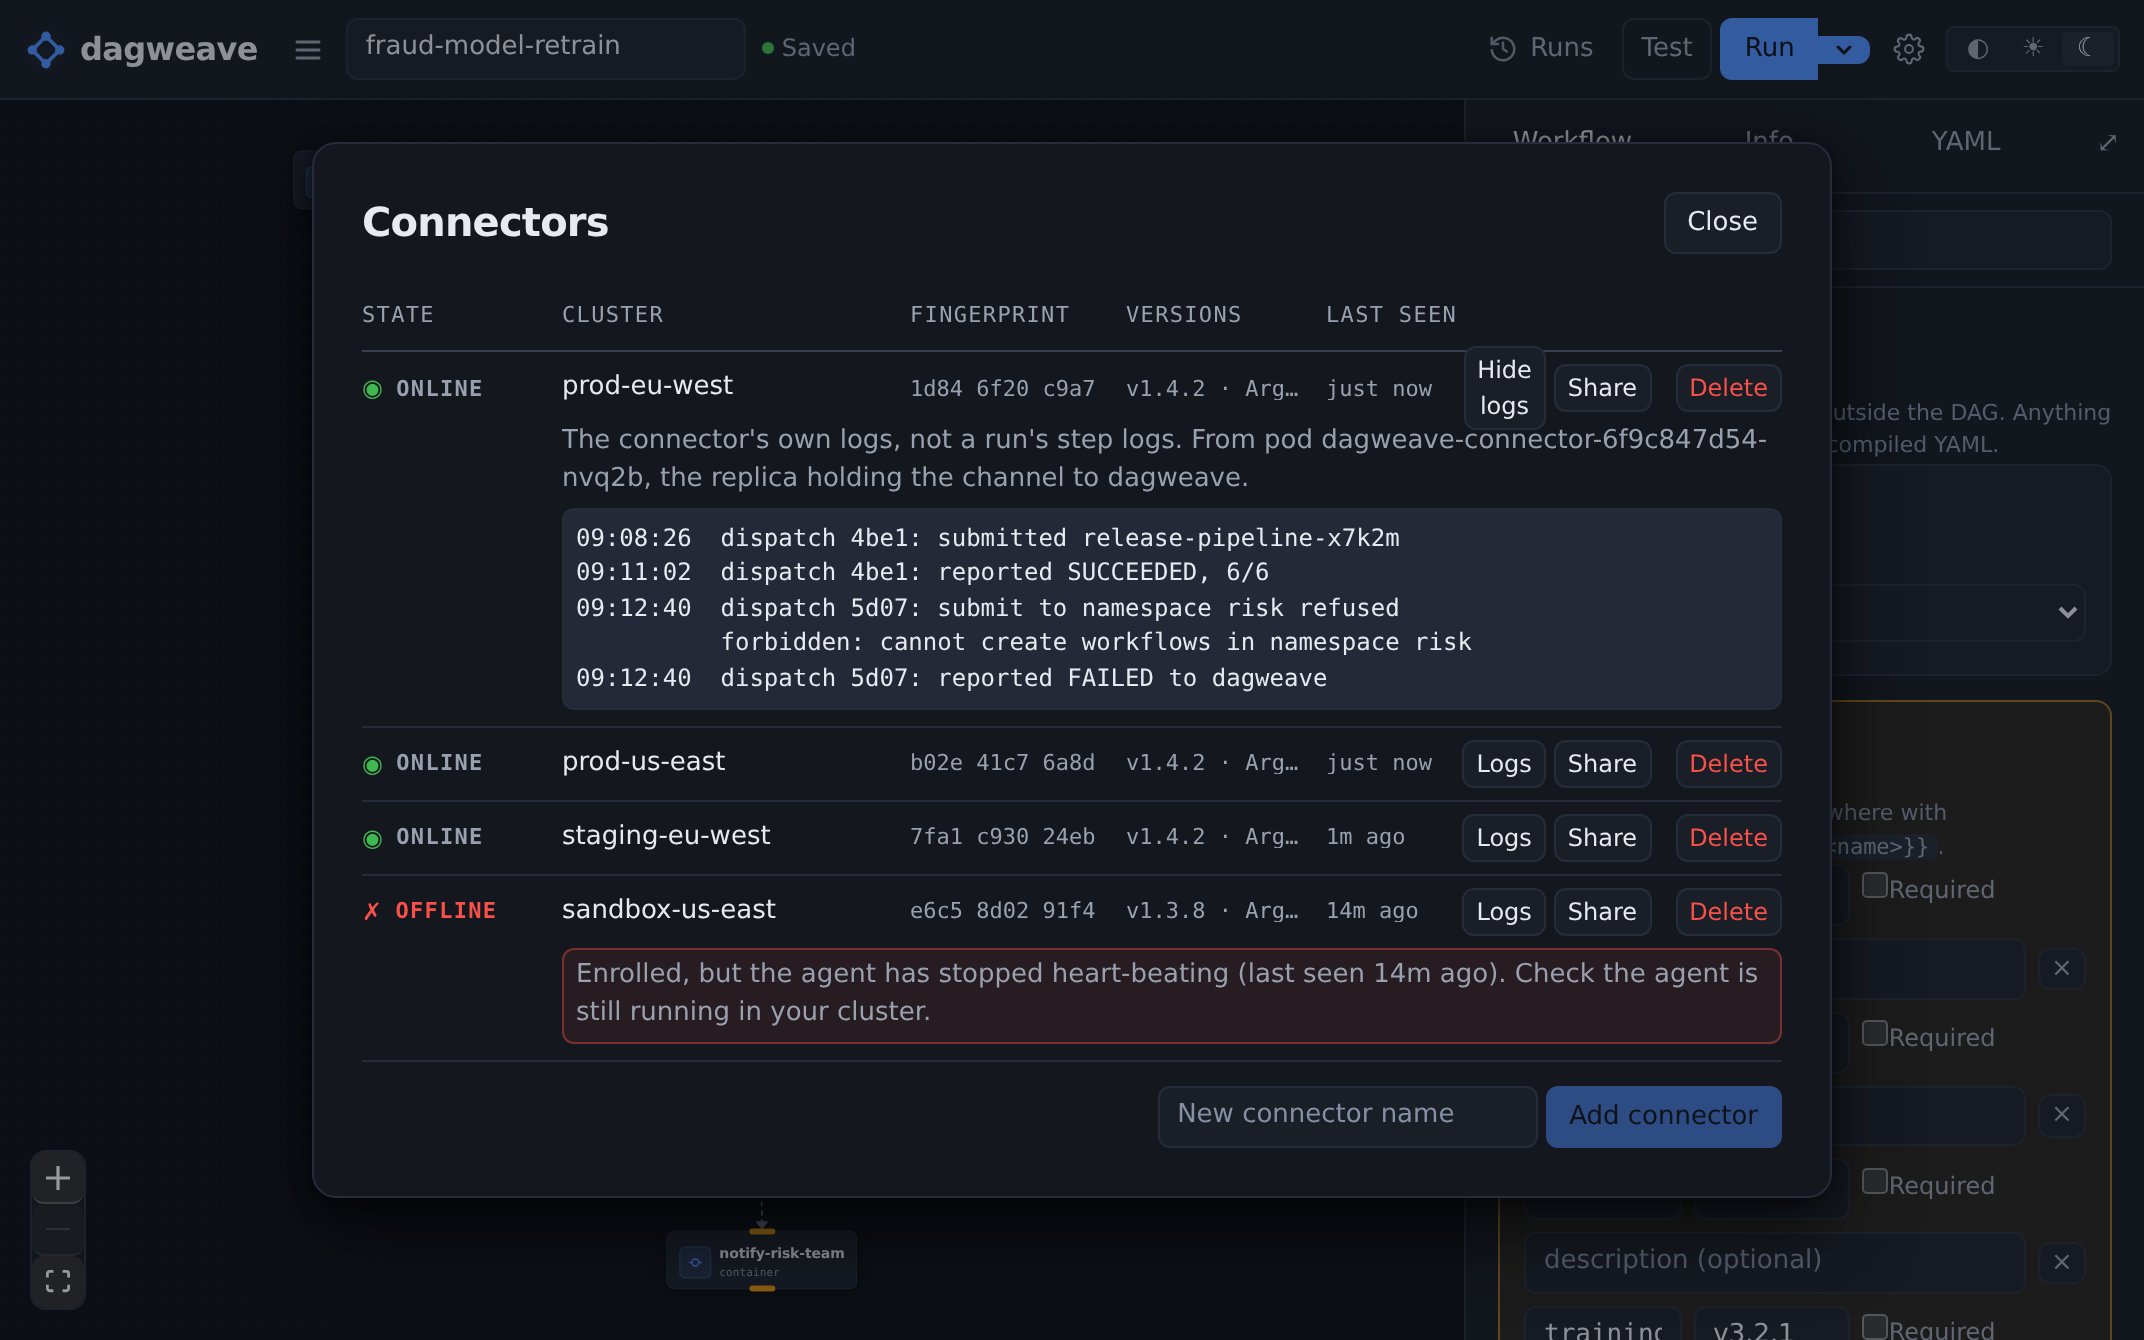Click the Test button
The height and width of the screenshot is (1340, 2144).
pos(1666,48)
